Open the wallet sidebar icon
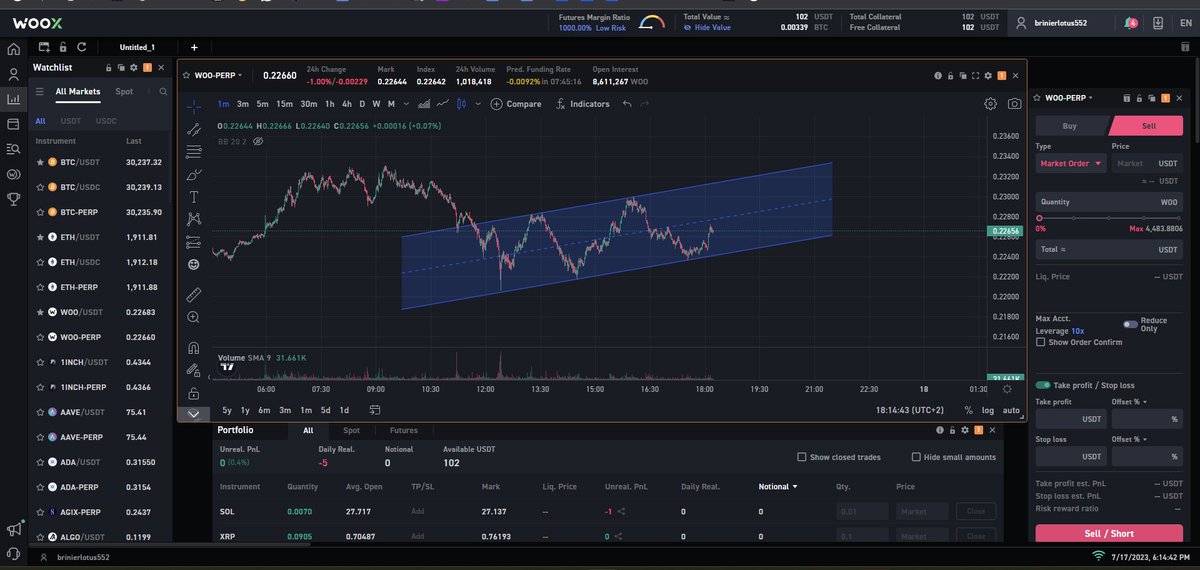This screenshot has height=570, width=1200. pyautogui.click(x=13, y=124)
